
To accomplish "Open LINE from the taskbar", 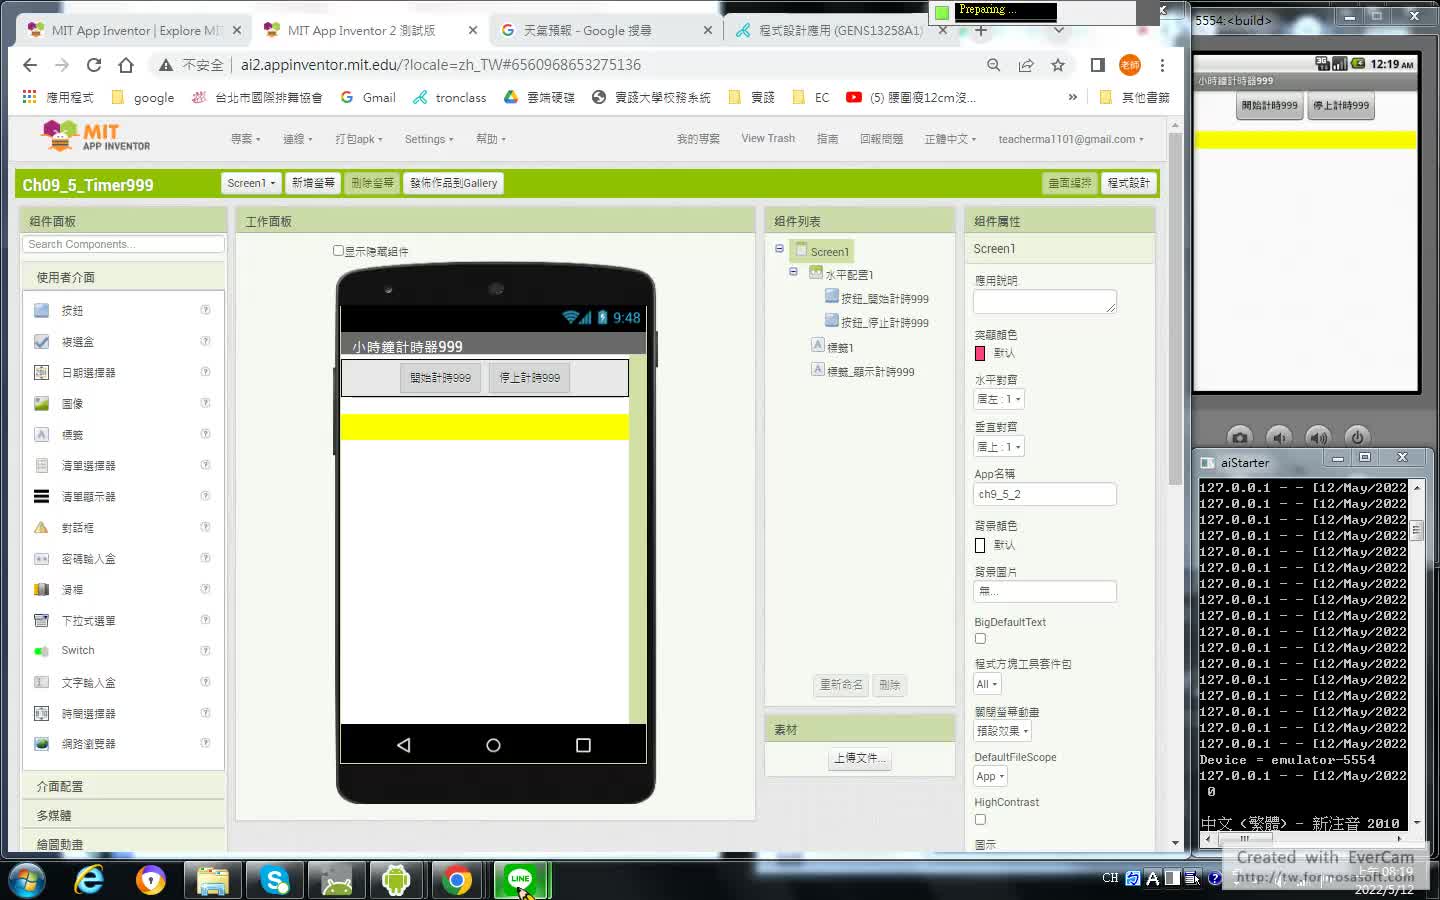I will pos(520,880).
